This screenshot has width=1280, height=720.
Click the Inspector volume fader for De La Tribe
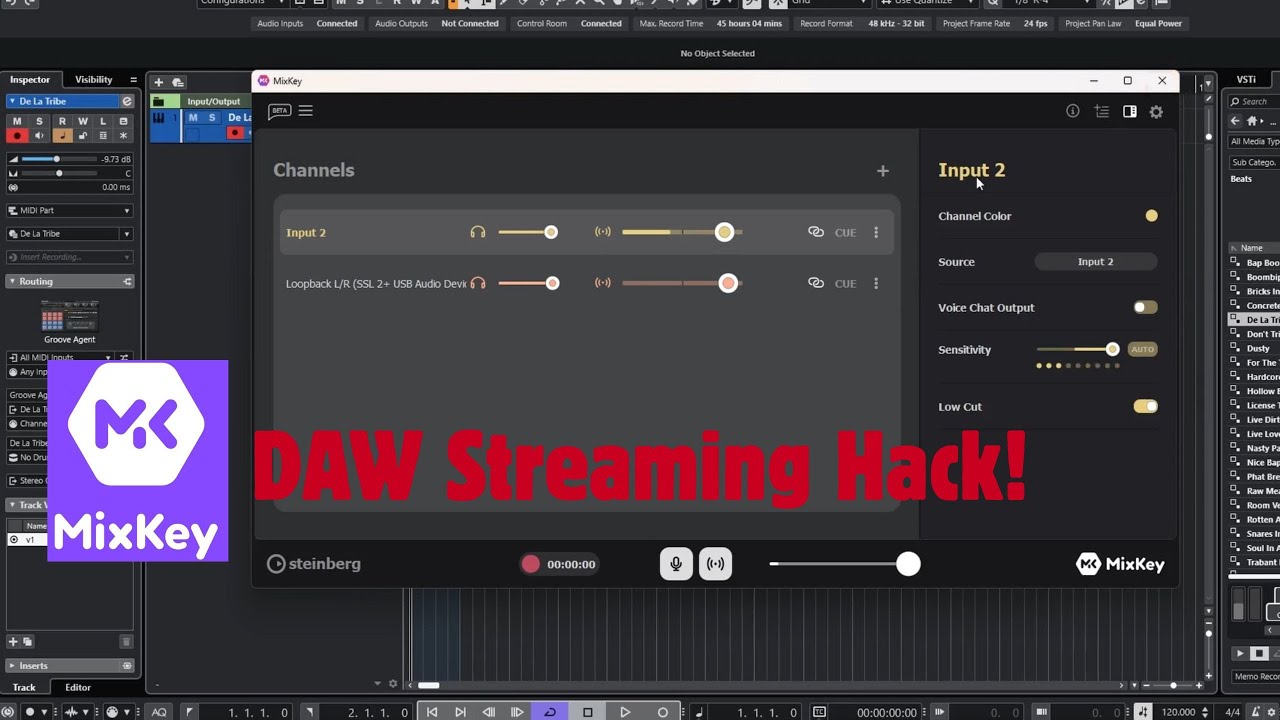click(56, 159)
